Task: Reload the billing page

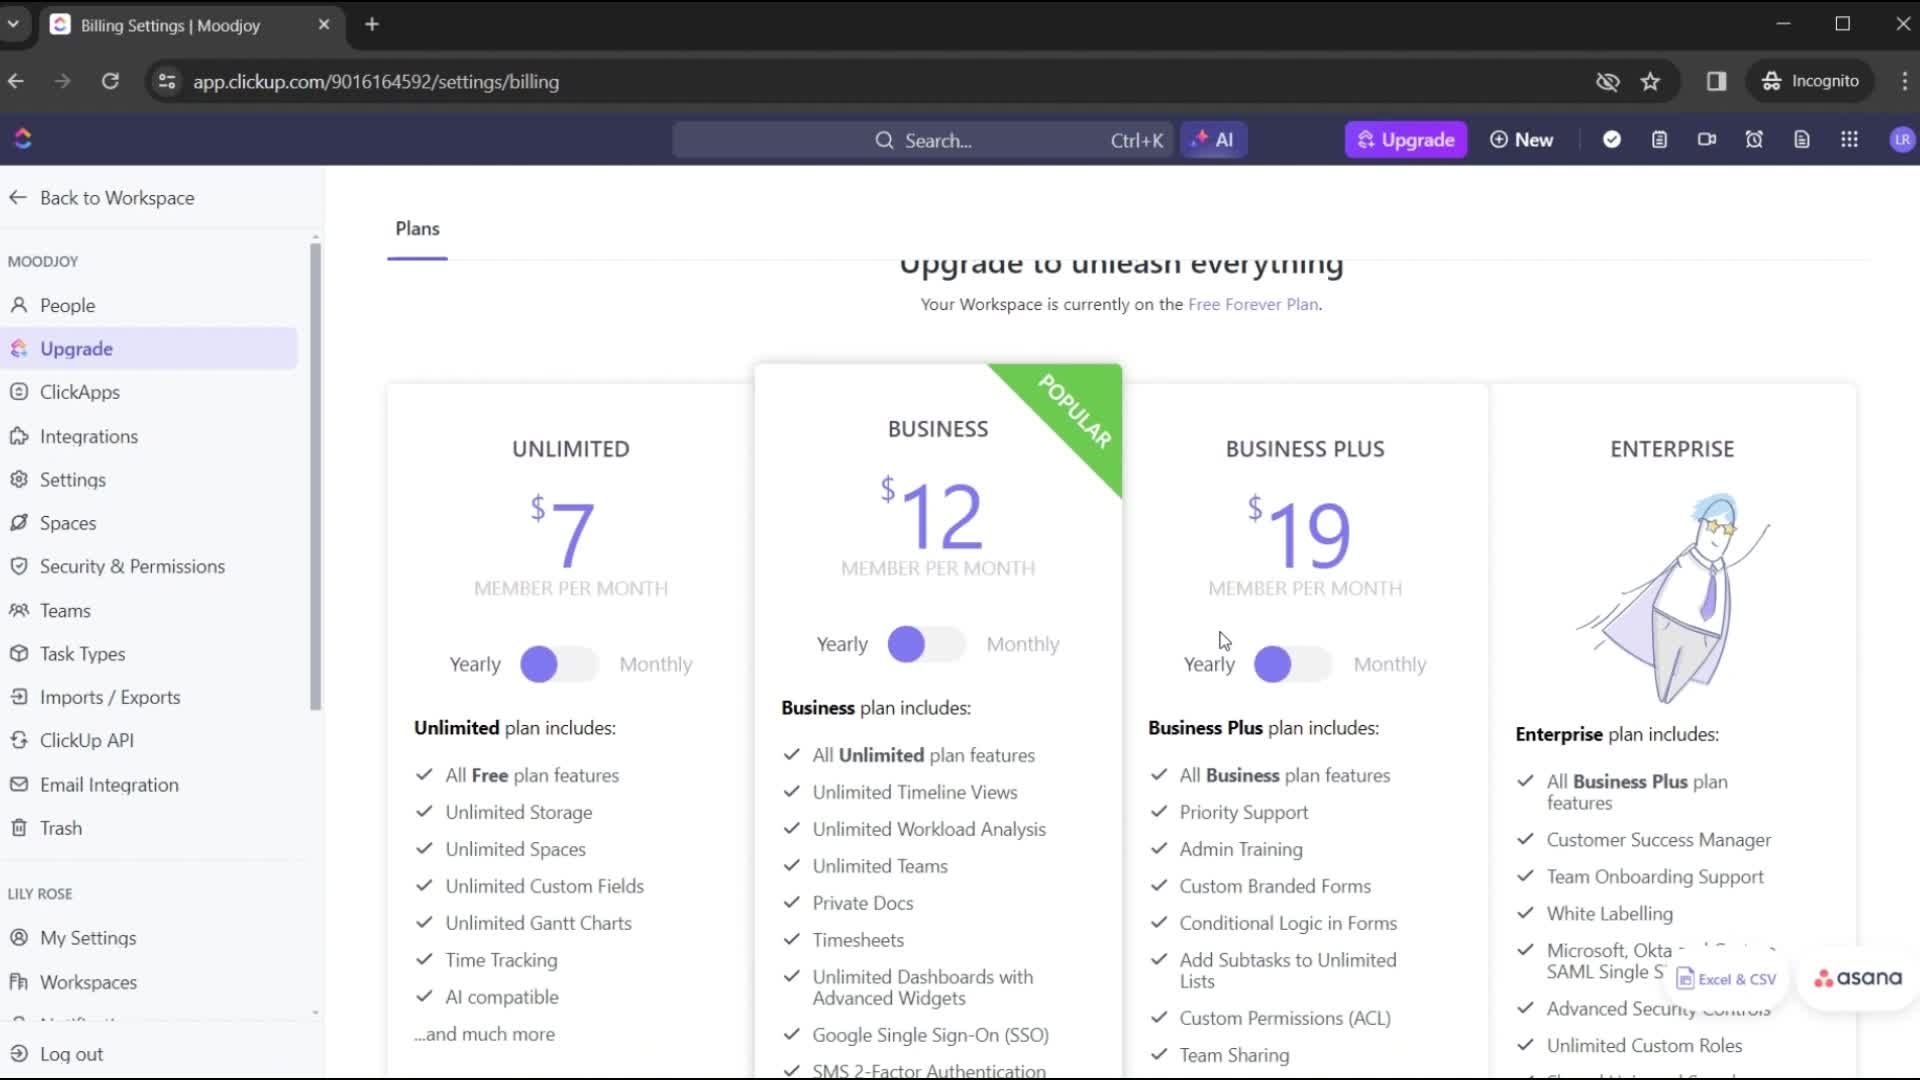Action: click(110, 82)
